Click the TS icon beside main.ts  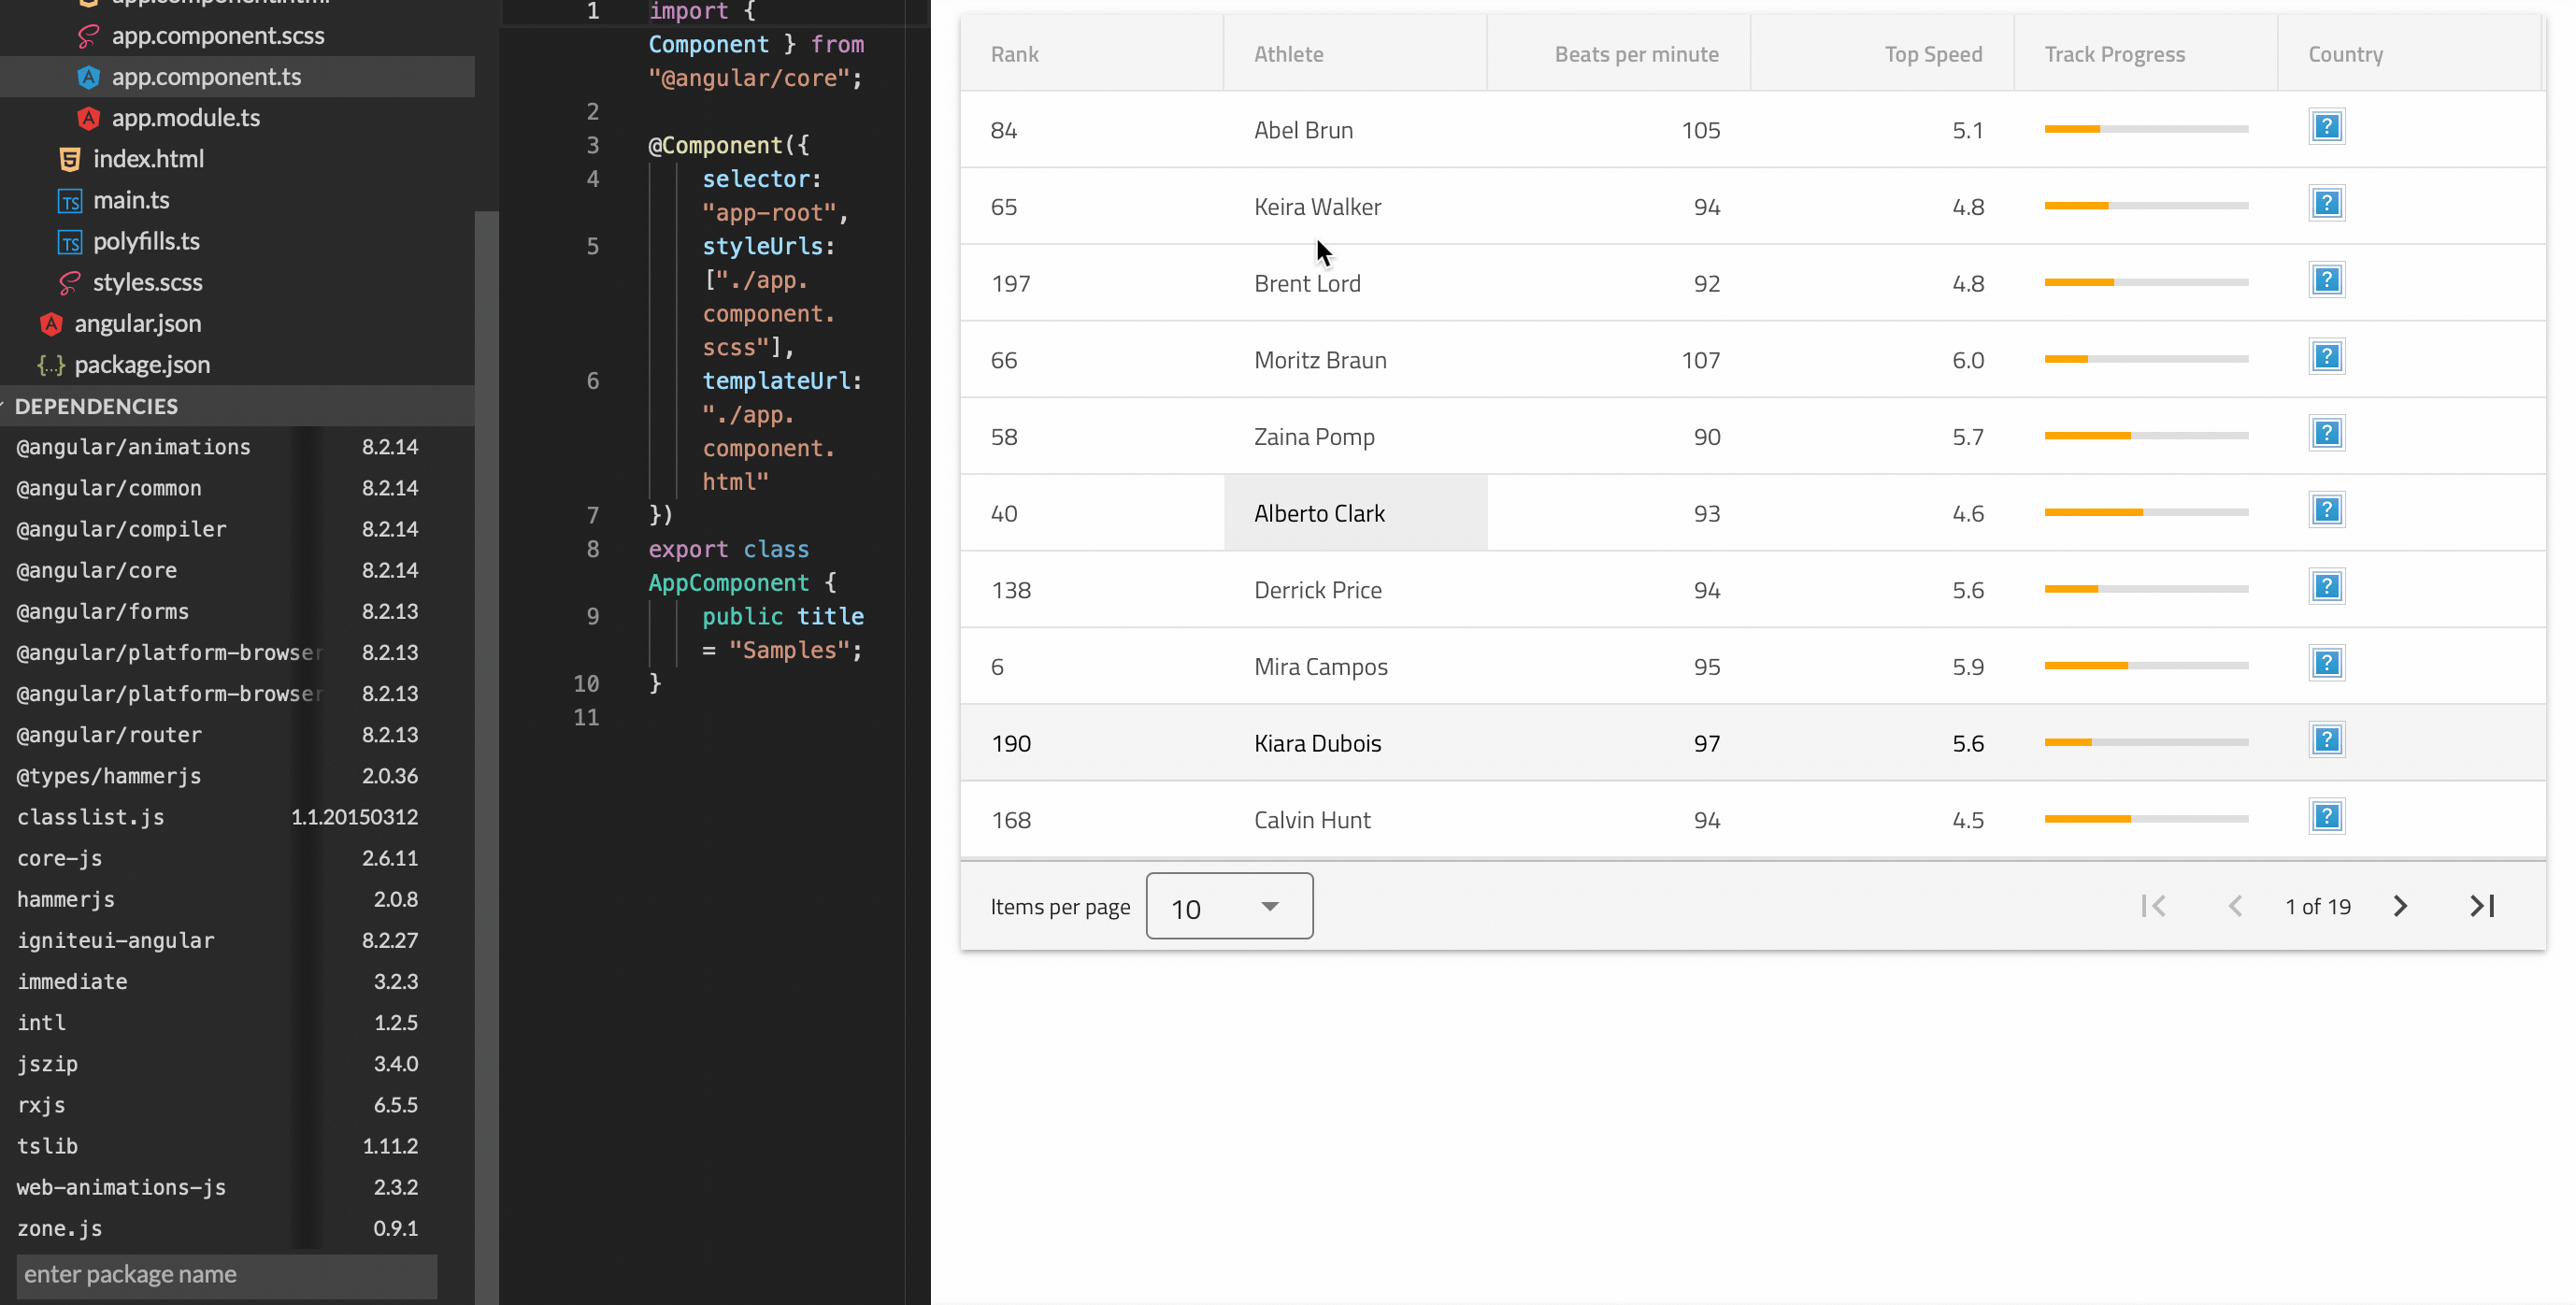point(69,201)
